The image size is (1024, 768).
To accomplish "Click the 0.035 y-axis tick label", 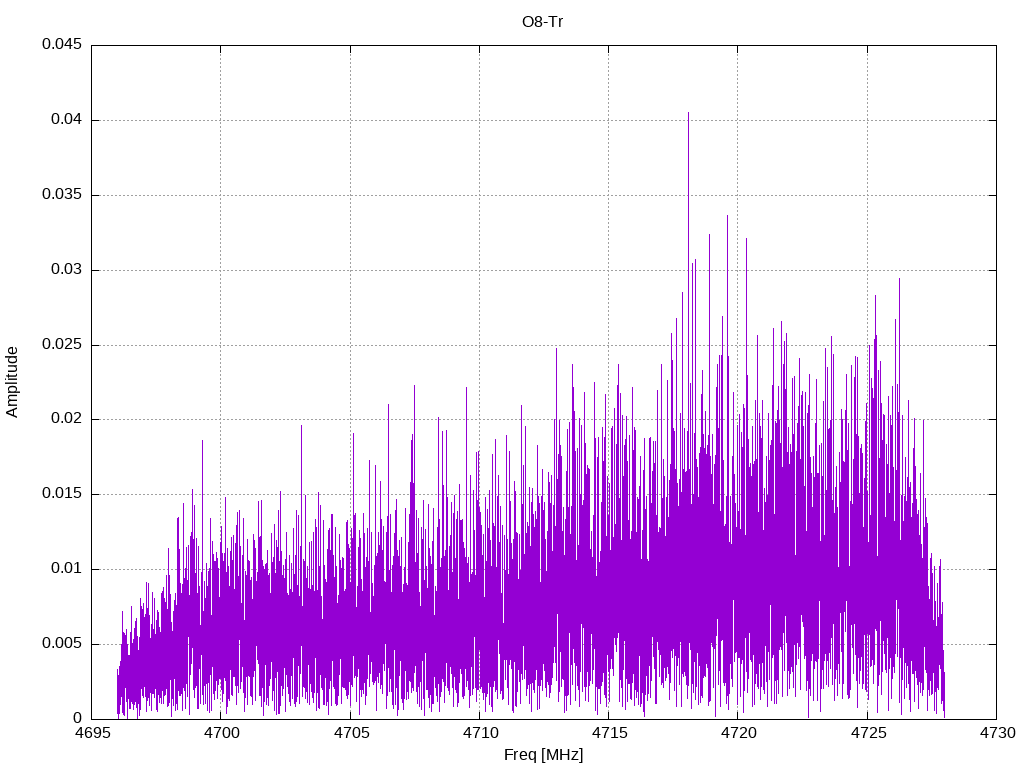I will point(62,195).
